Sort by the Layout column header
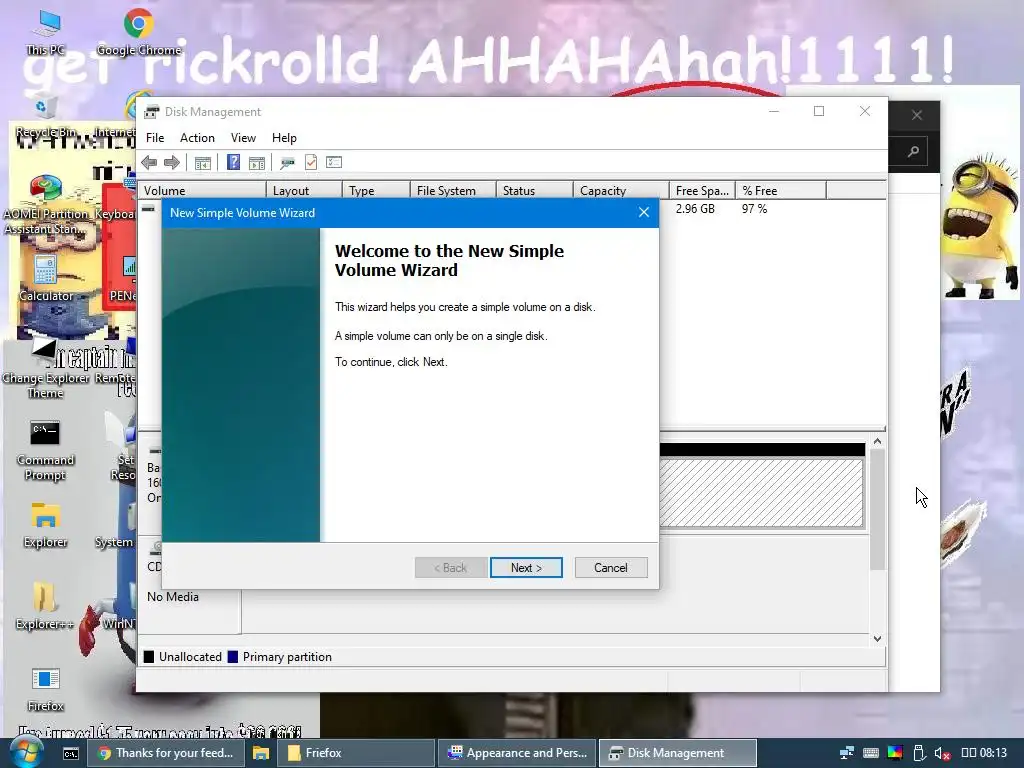Screen dimensions: 1024x768 click(x=304, y=191)
